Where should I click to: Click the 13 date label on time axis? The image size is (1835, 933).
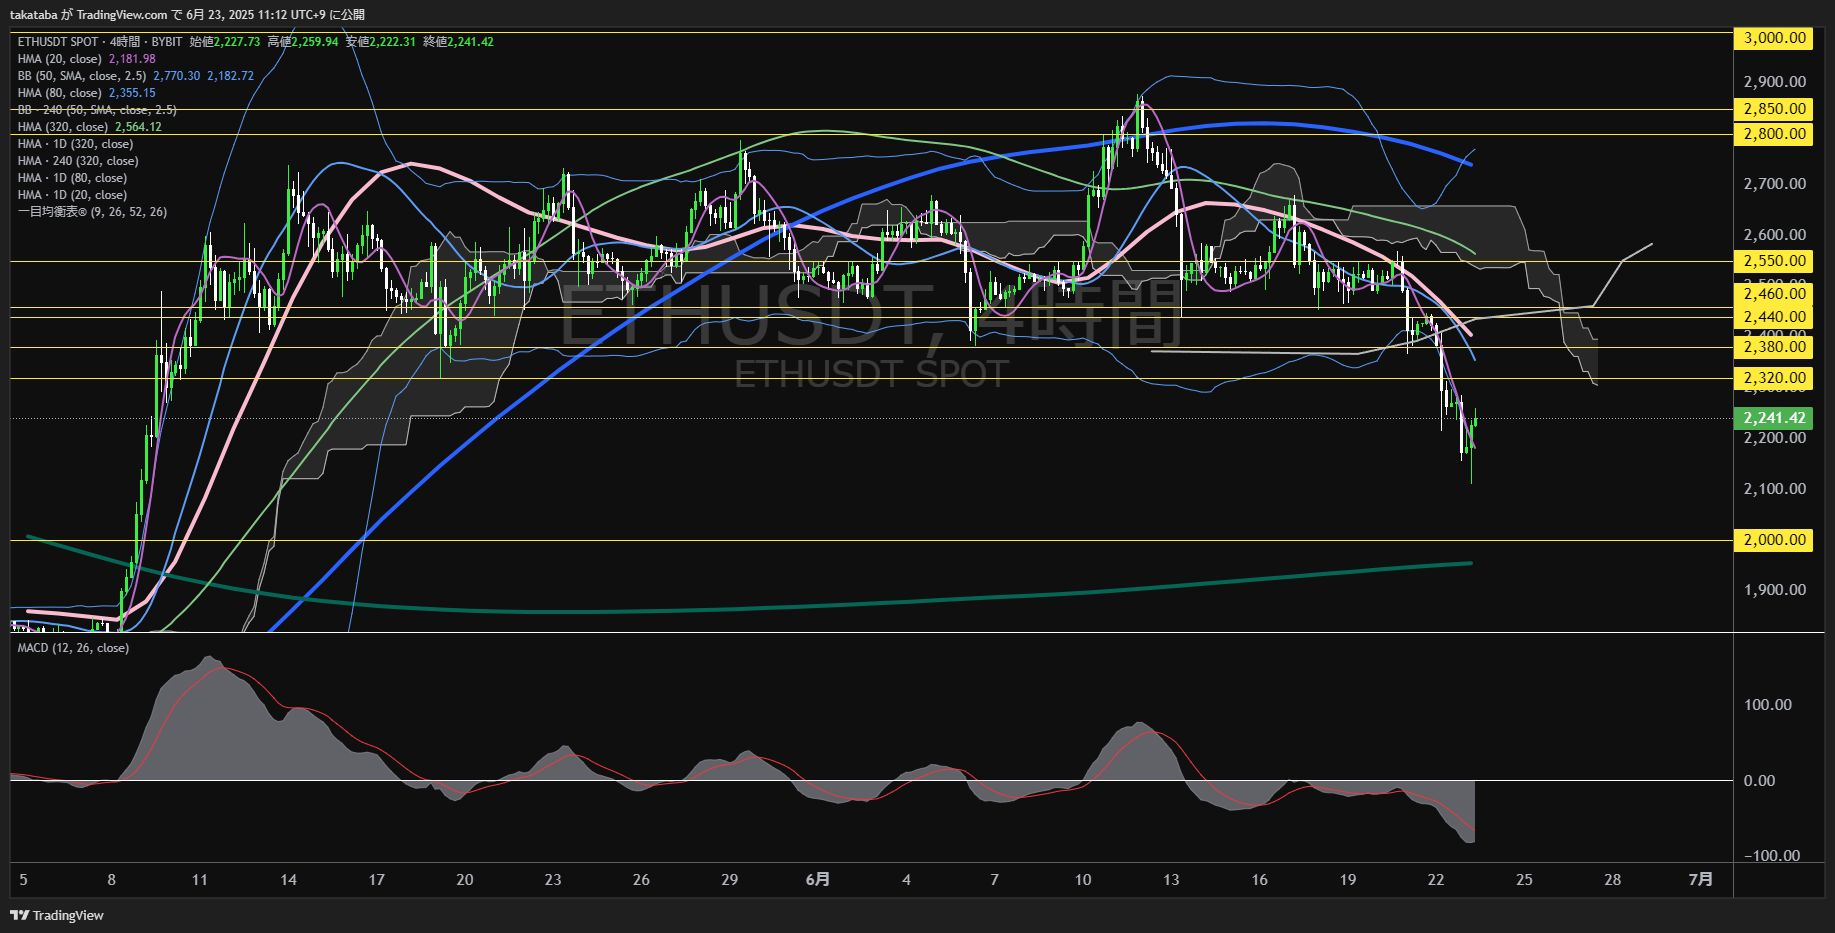tap(1171, 880)
